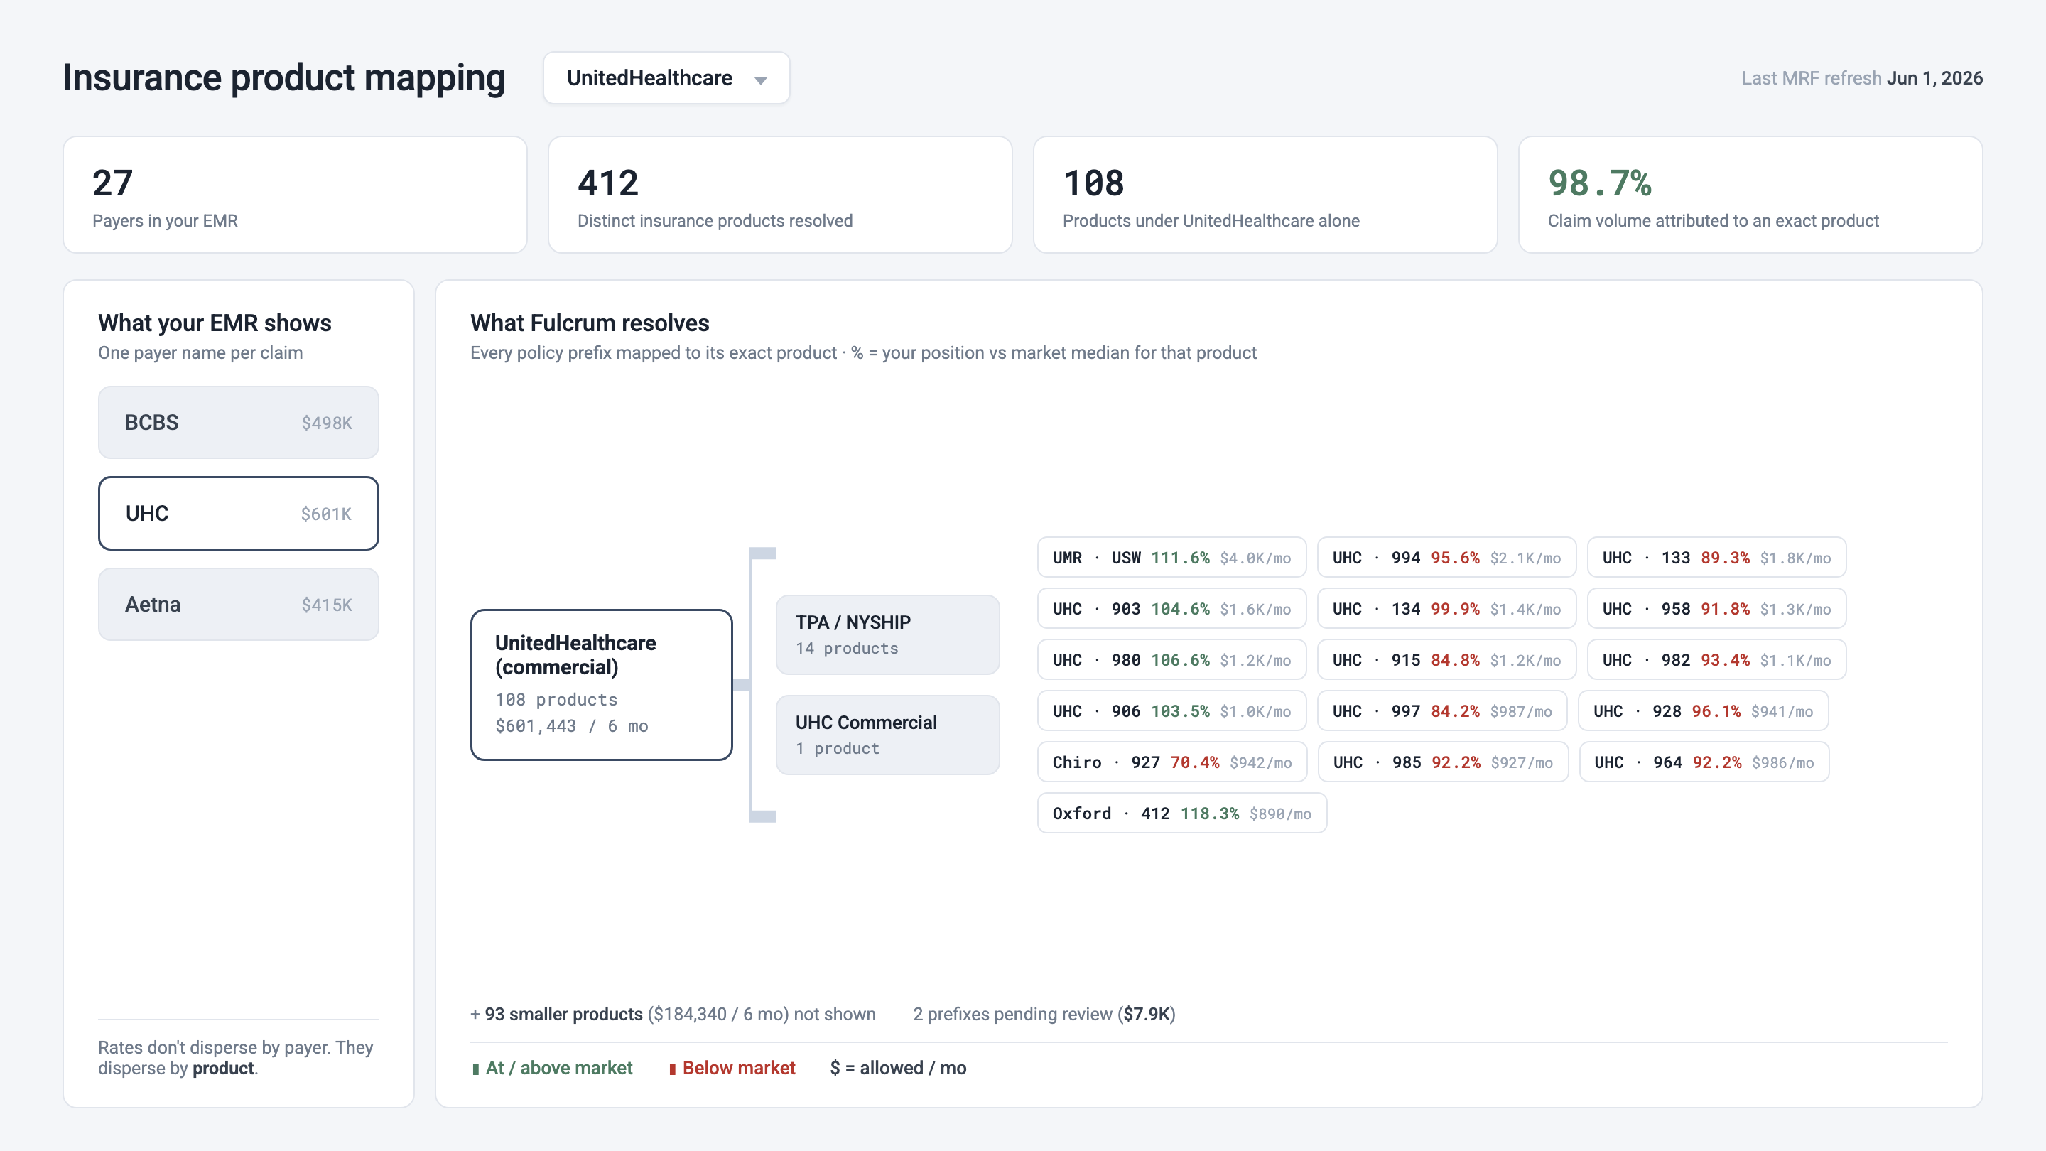Click the 98.7% claim volume card
The width and height of the screenshot is (2046, 1151).
[1750, 195]
